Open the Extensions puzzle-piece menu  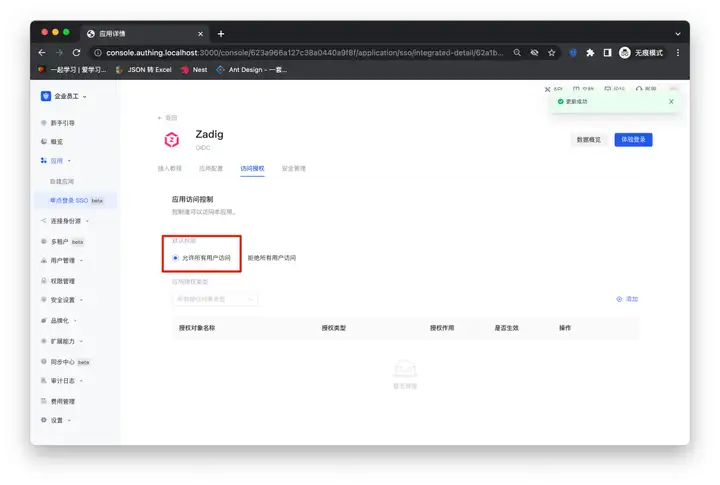click(x=590, y=53)
